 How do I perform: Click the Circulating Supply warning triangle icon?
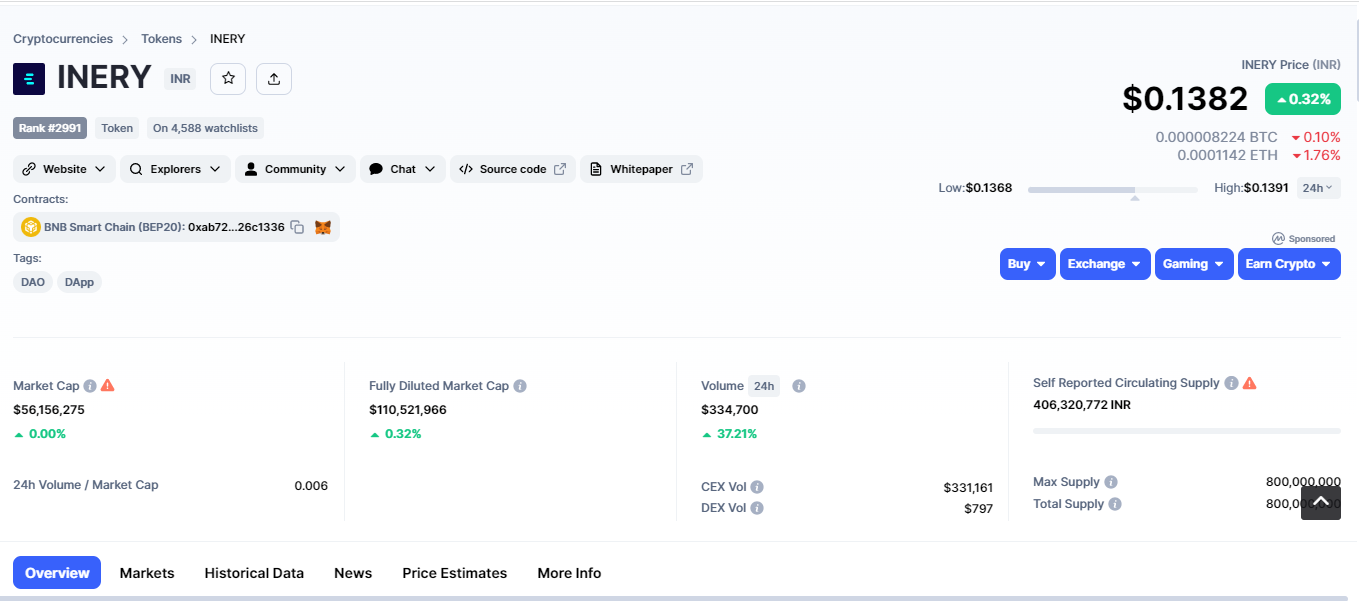tap(1249, 383)
